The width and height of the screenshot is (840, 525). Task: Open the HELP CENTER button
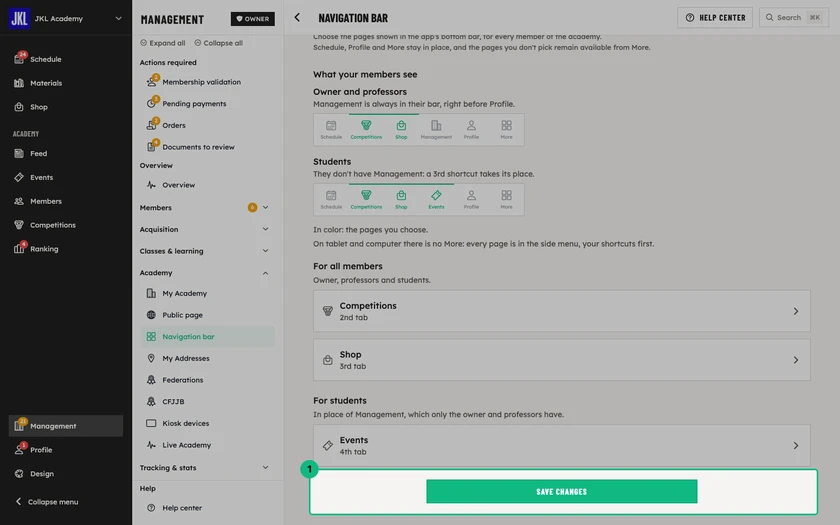(715, 18)
